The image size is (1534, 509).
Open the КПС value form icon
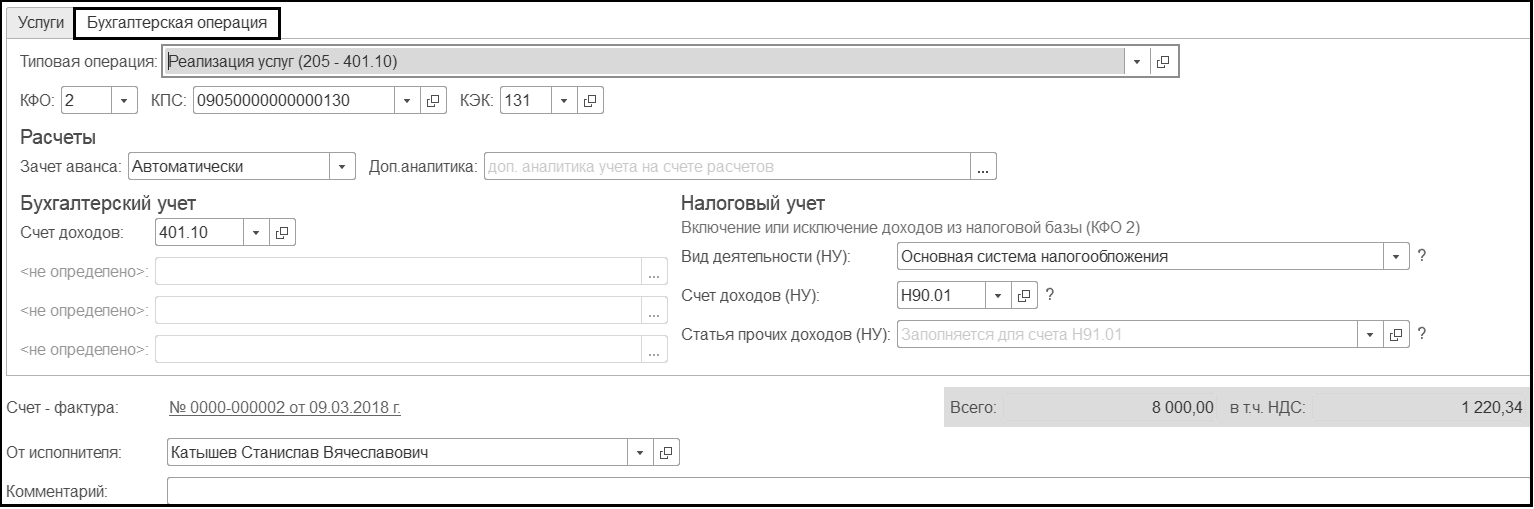tap(434, 101)
